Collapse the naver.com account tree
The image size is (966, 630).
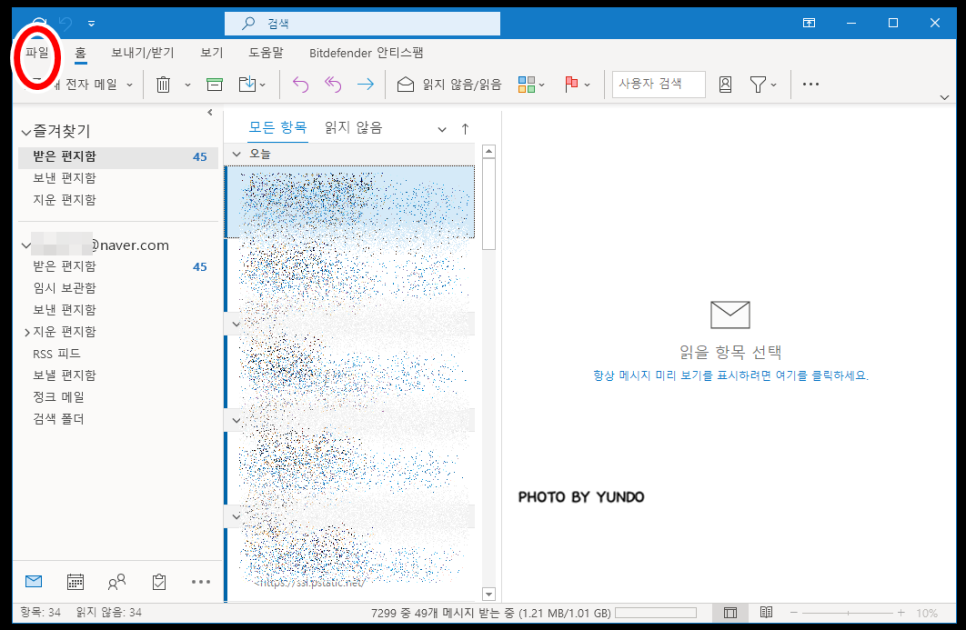point(26,245)
